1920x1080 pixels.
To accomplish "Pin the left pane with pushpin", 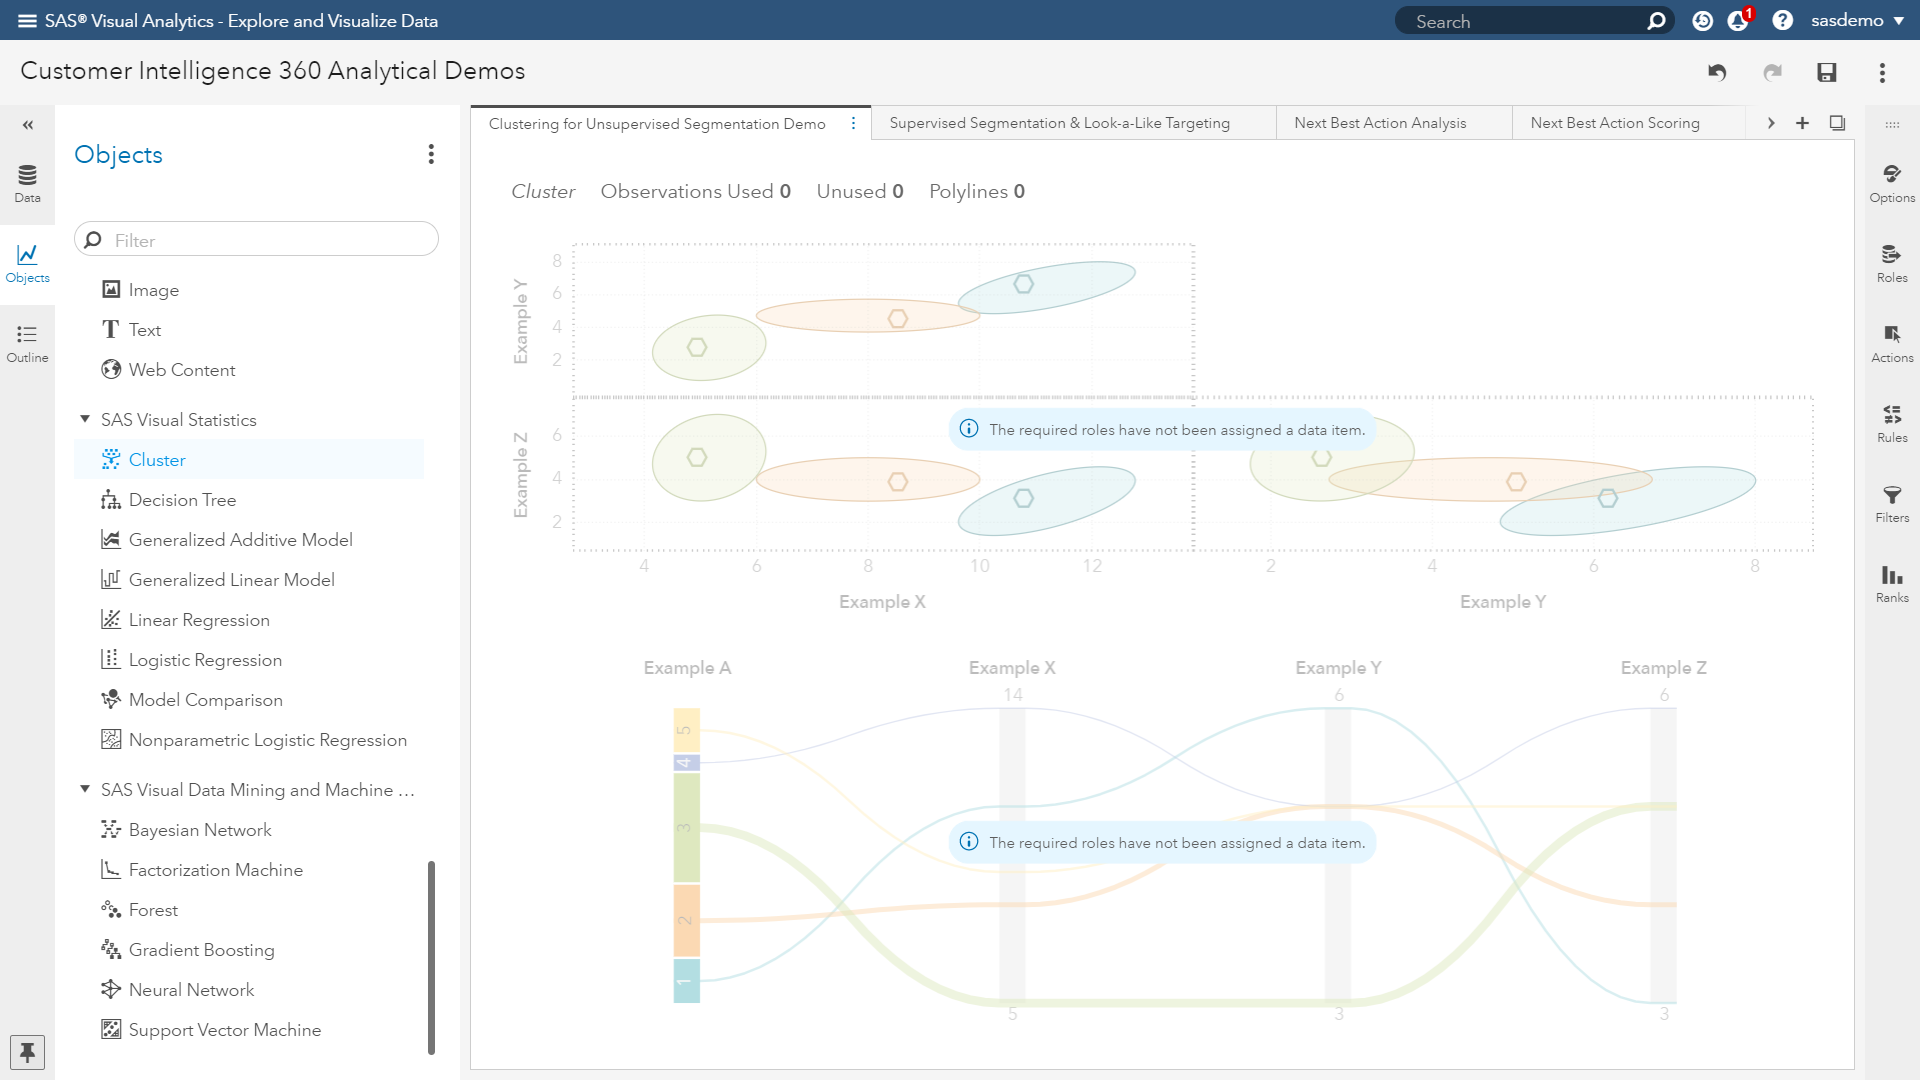I will click(x=27, y=1052).
